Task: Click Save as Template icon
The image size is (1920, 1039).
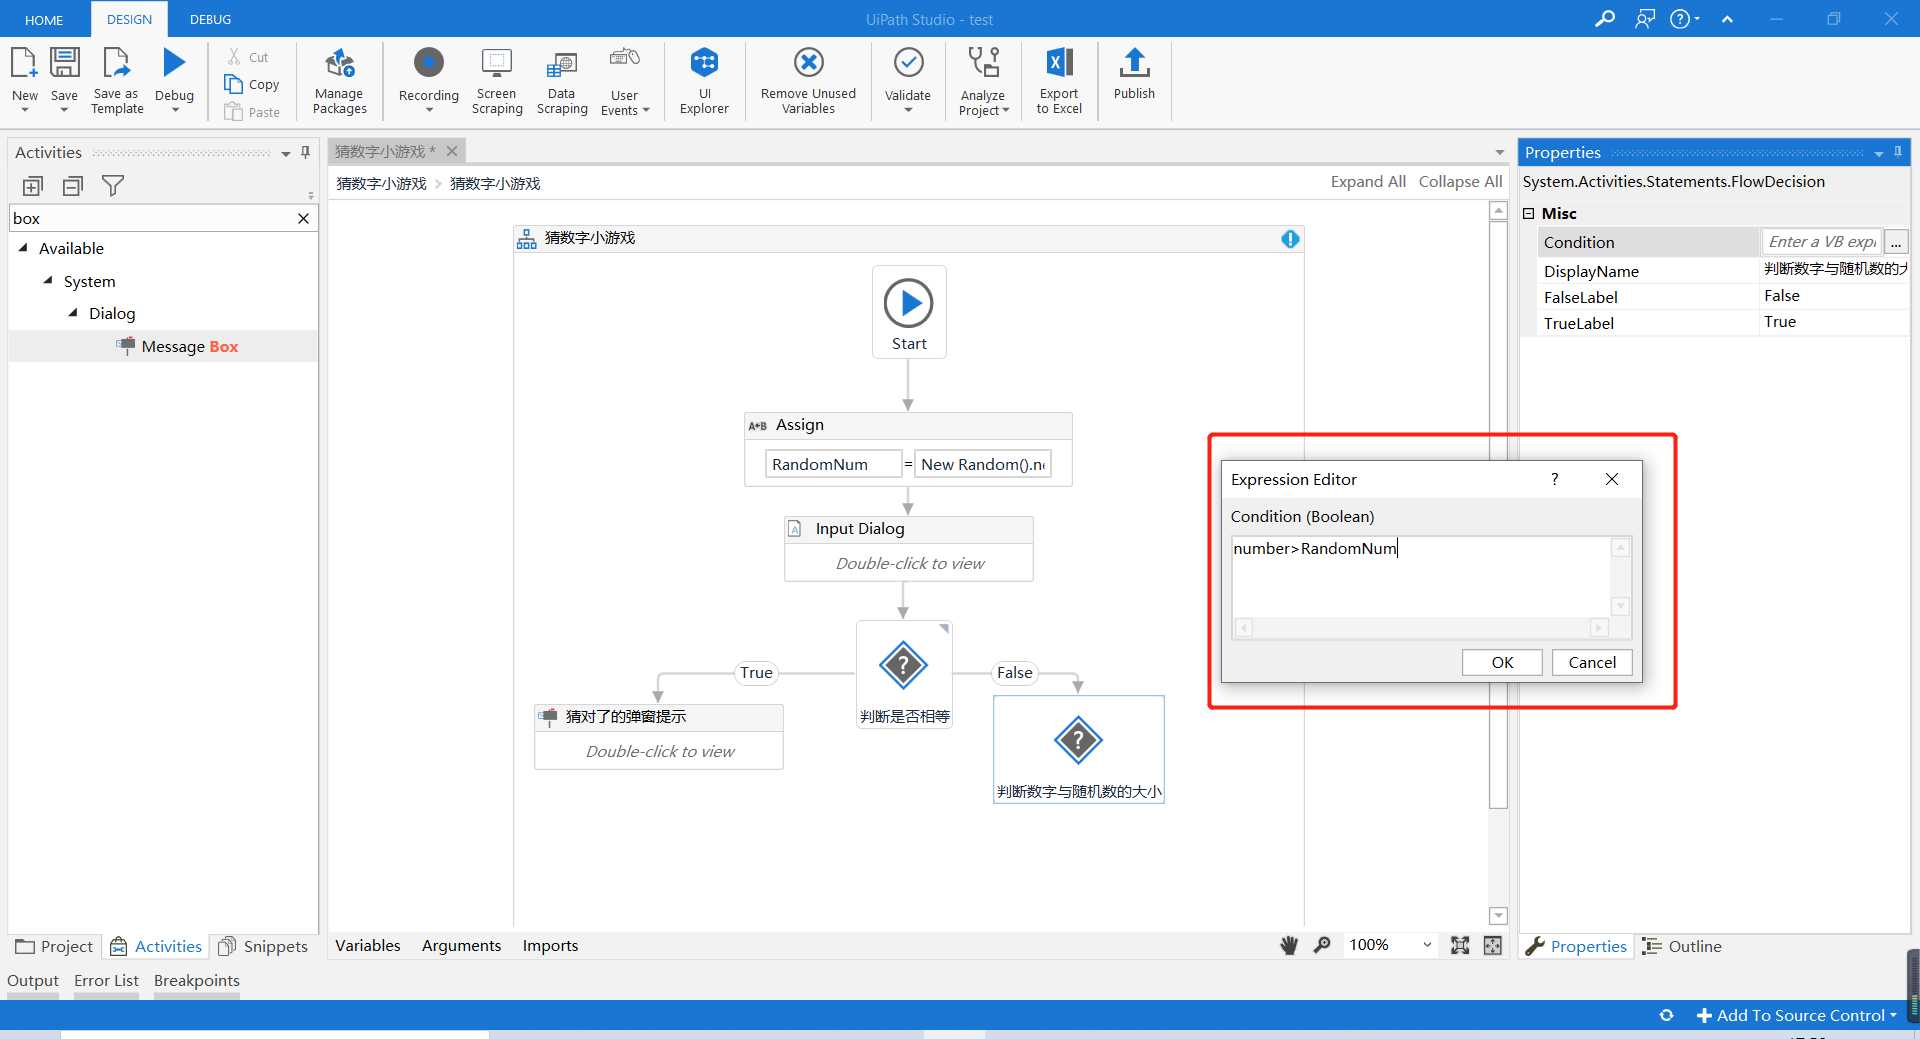Action: click(x=117, y=63)
